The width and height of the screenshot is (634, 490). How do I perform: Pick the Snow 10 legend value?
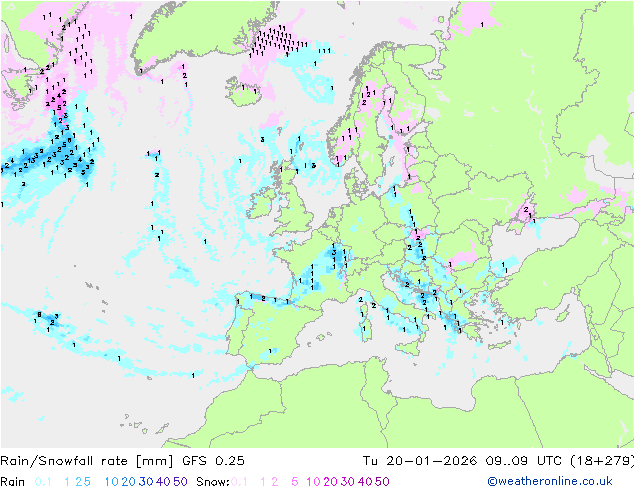point(313,482)
